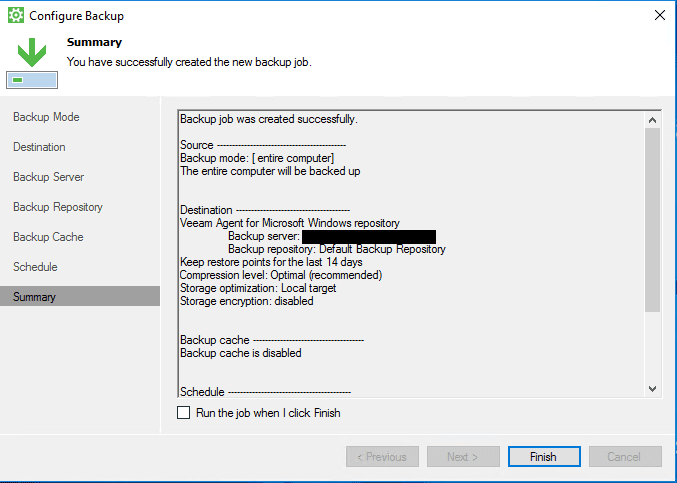Viewport: 677px width, 483px height.
Task: Click the 'Source' section header line
Action: tap(263, 145)
